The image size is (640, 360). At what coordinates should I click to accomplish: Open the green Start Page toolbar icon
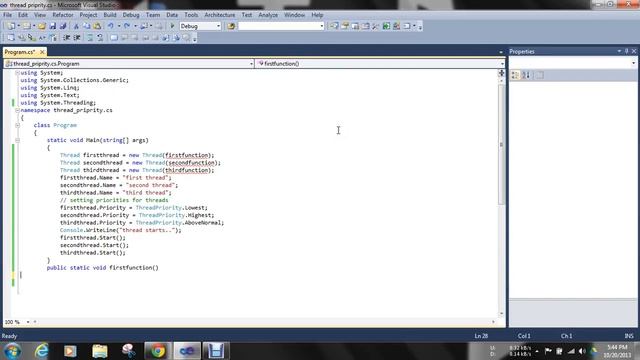pyautogui.click(x=386, y=26)
